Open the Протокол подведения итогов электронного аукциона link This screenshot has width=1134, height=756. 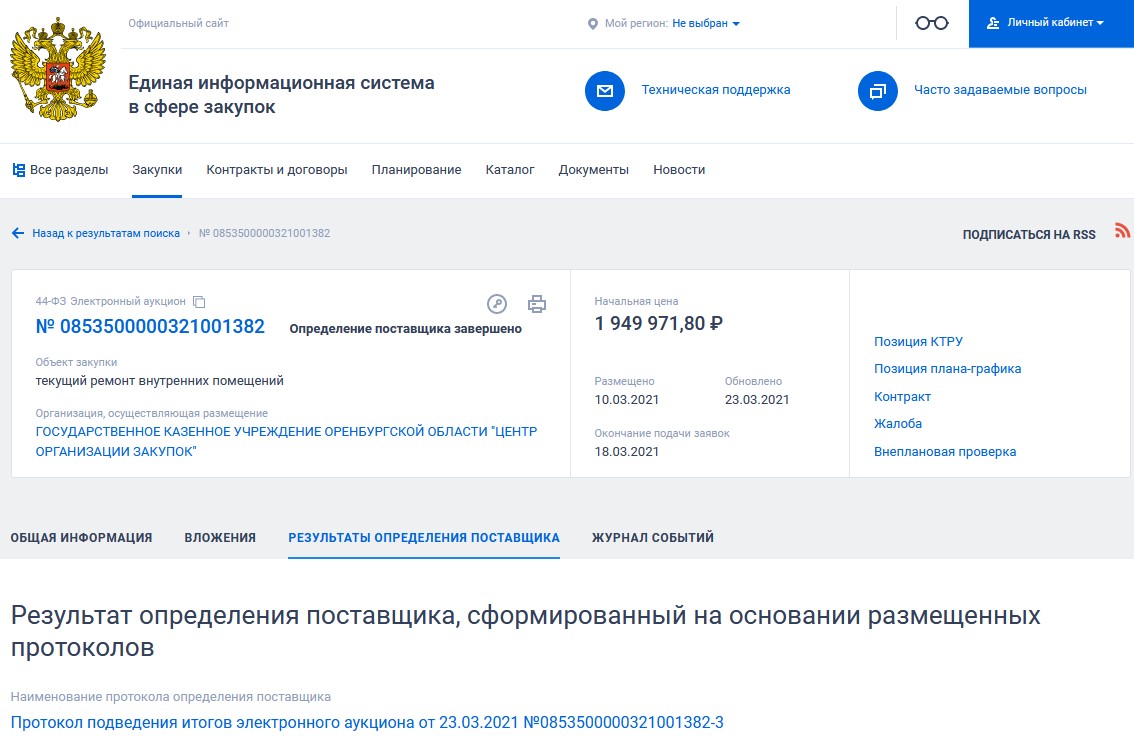(x=367, y=722)
